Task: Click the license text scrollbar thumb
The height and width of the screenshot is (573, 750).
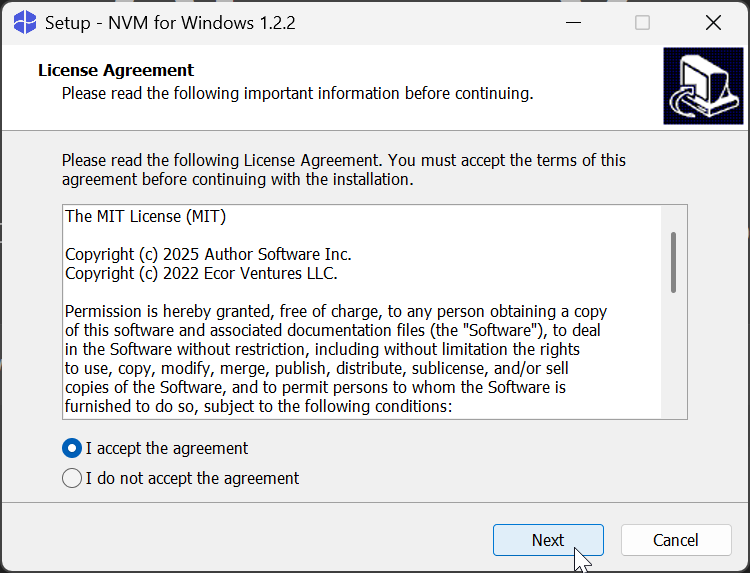Action: (674, 260)
